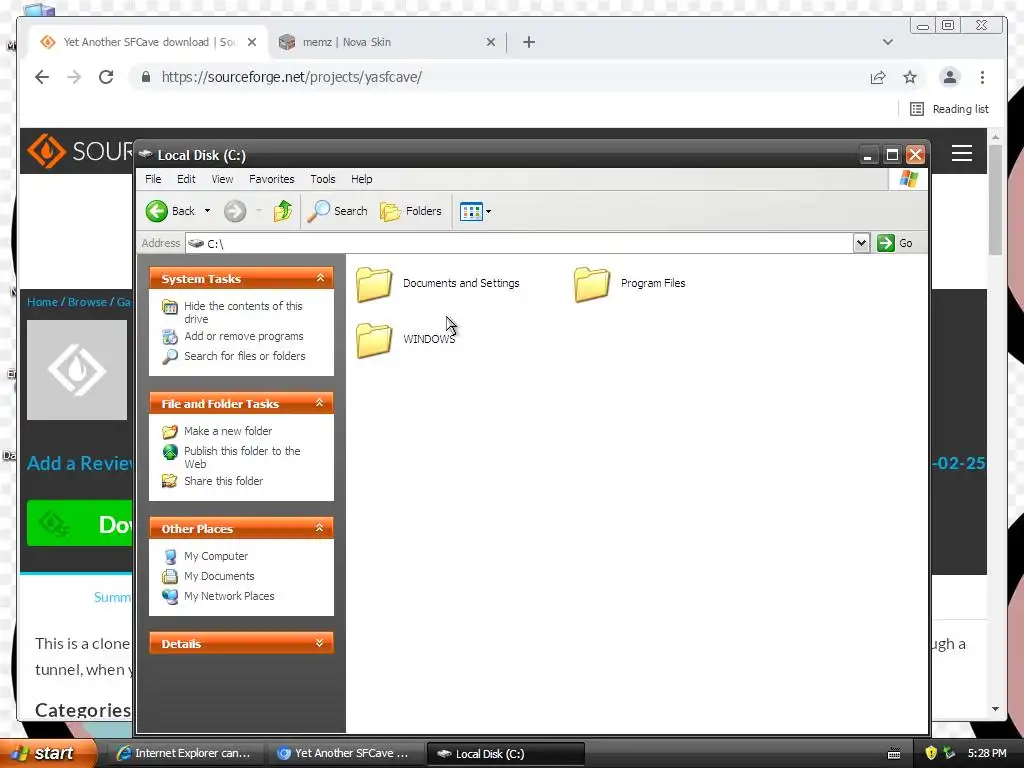Screen dimensions: 1024x768
Task: Select the Program Files folder icon
Action: tap(592, 284)
